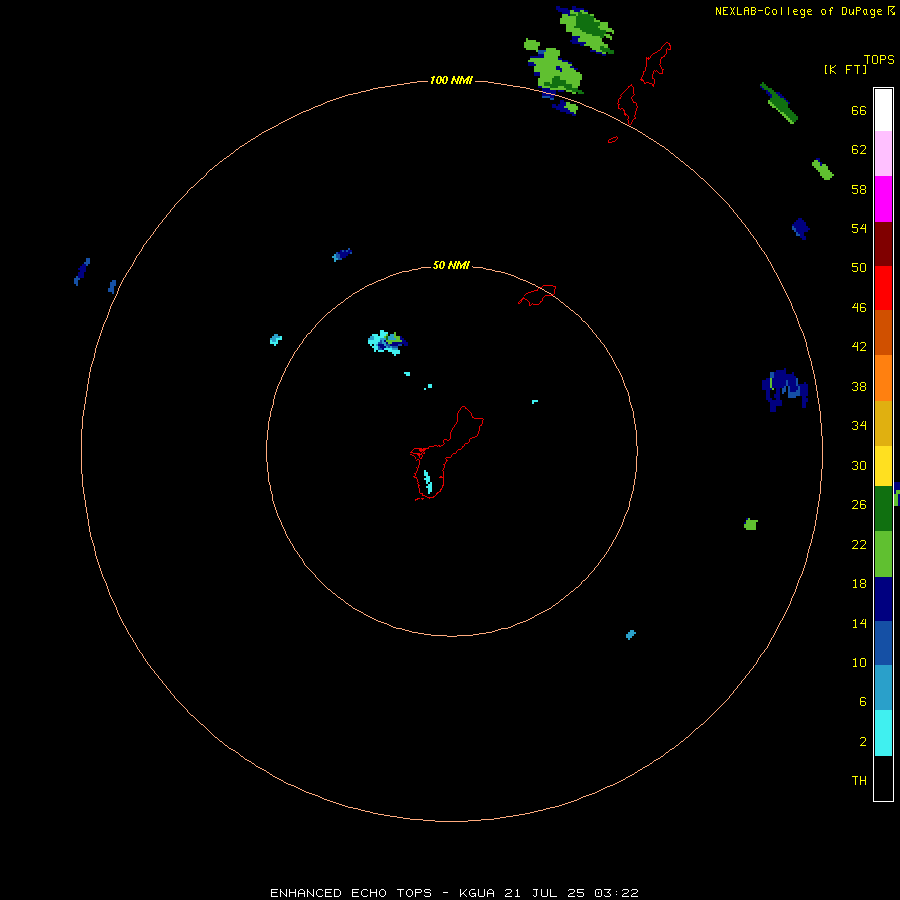Click the 30 legend value
The height and width of the screenshot is (900, 900).
(x=859, y=465)
